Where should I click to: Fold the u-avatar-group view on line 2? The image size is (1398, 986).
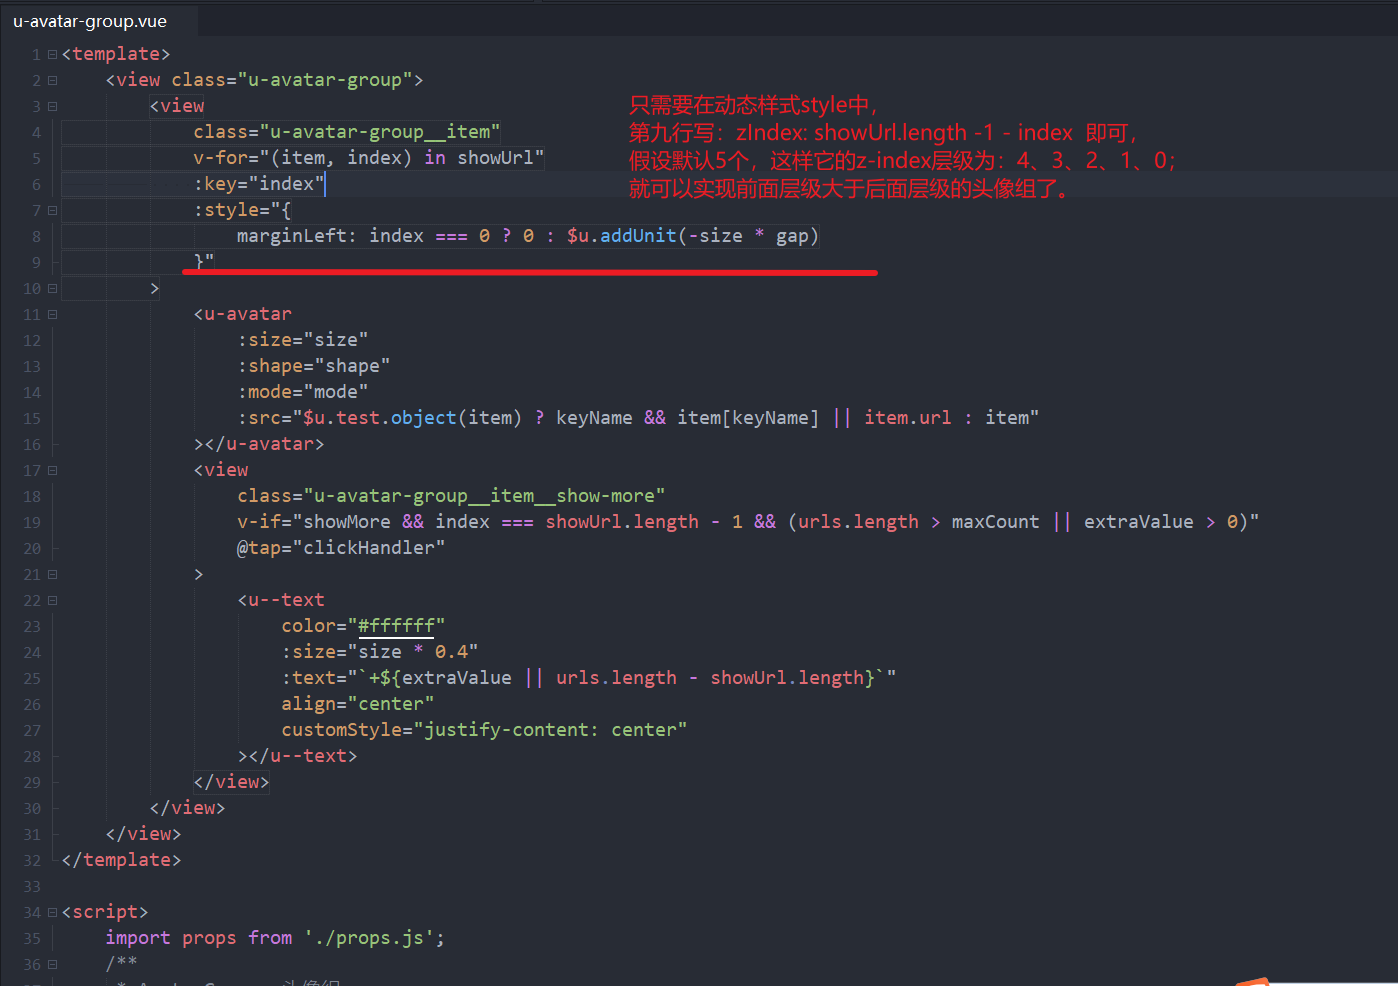point(52,80)
